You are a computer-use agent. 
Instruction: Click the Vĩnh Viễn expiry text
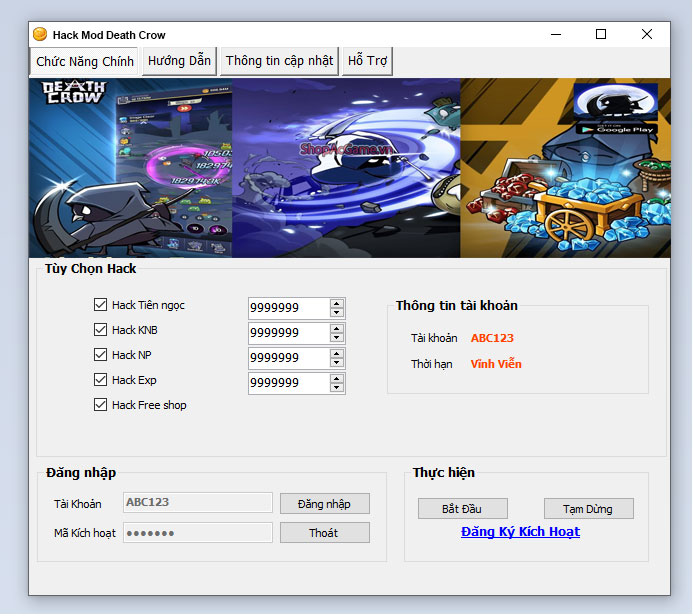pos(496,364)
